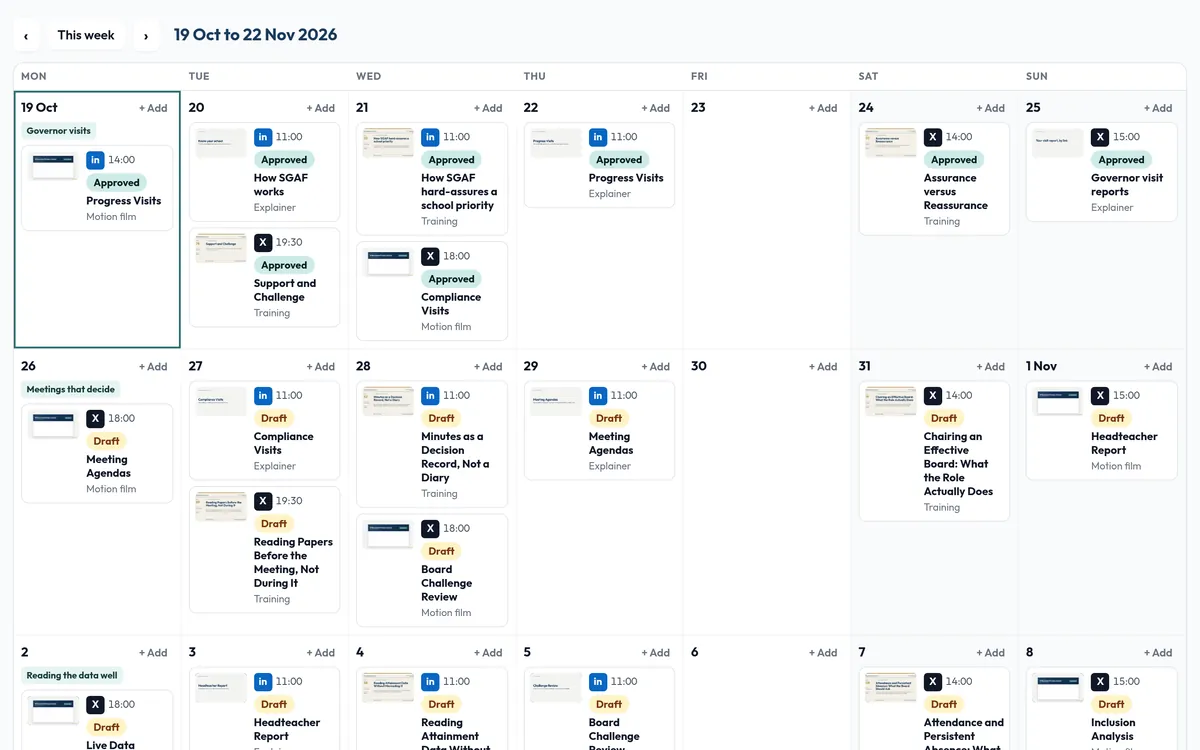
Task: Open Governor visit reports post title
Action: pos(1127,185)
